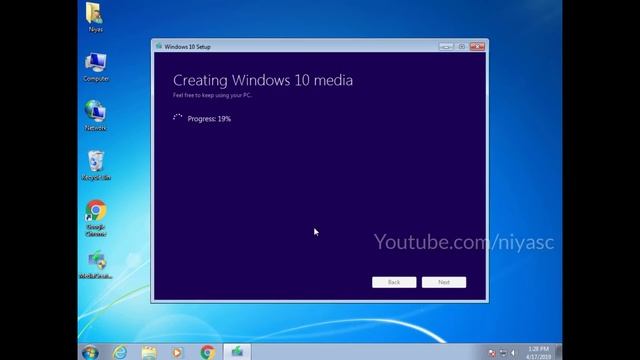Launch Internet Explorer from the taskbar
The height and width of the screenshot is (360, 640).
point(120,352)
